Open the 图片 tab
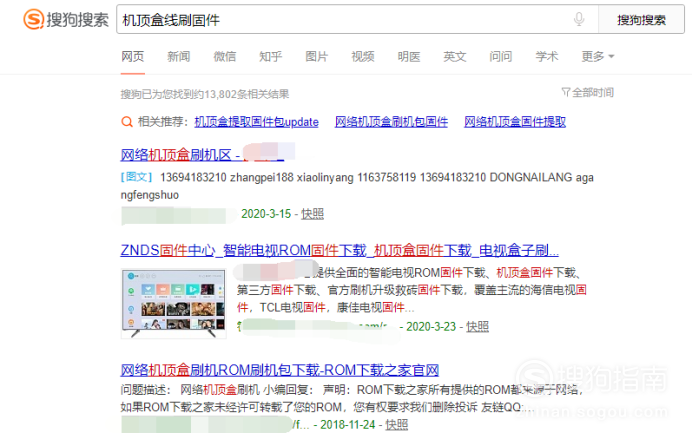The width and height of the screenshot is (692, 446). click(x=316, y=56)
